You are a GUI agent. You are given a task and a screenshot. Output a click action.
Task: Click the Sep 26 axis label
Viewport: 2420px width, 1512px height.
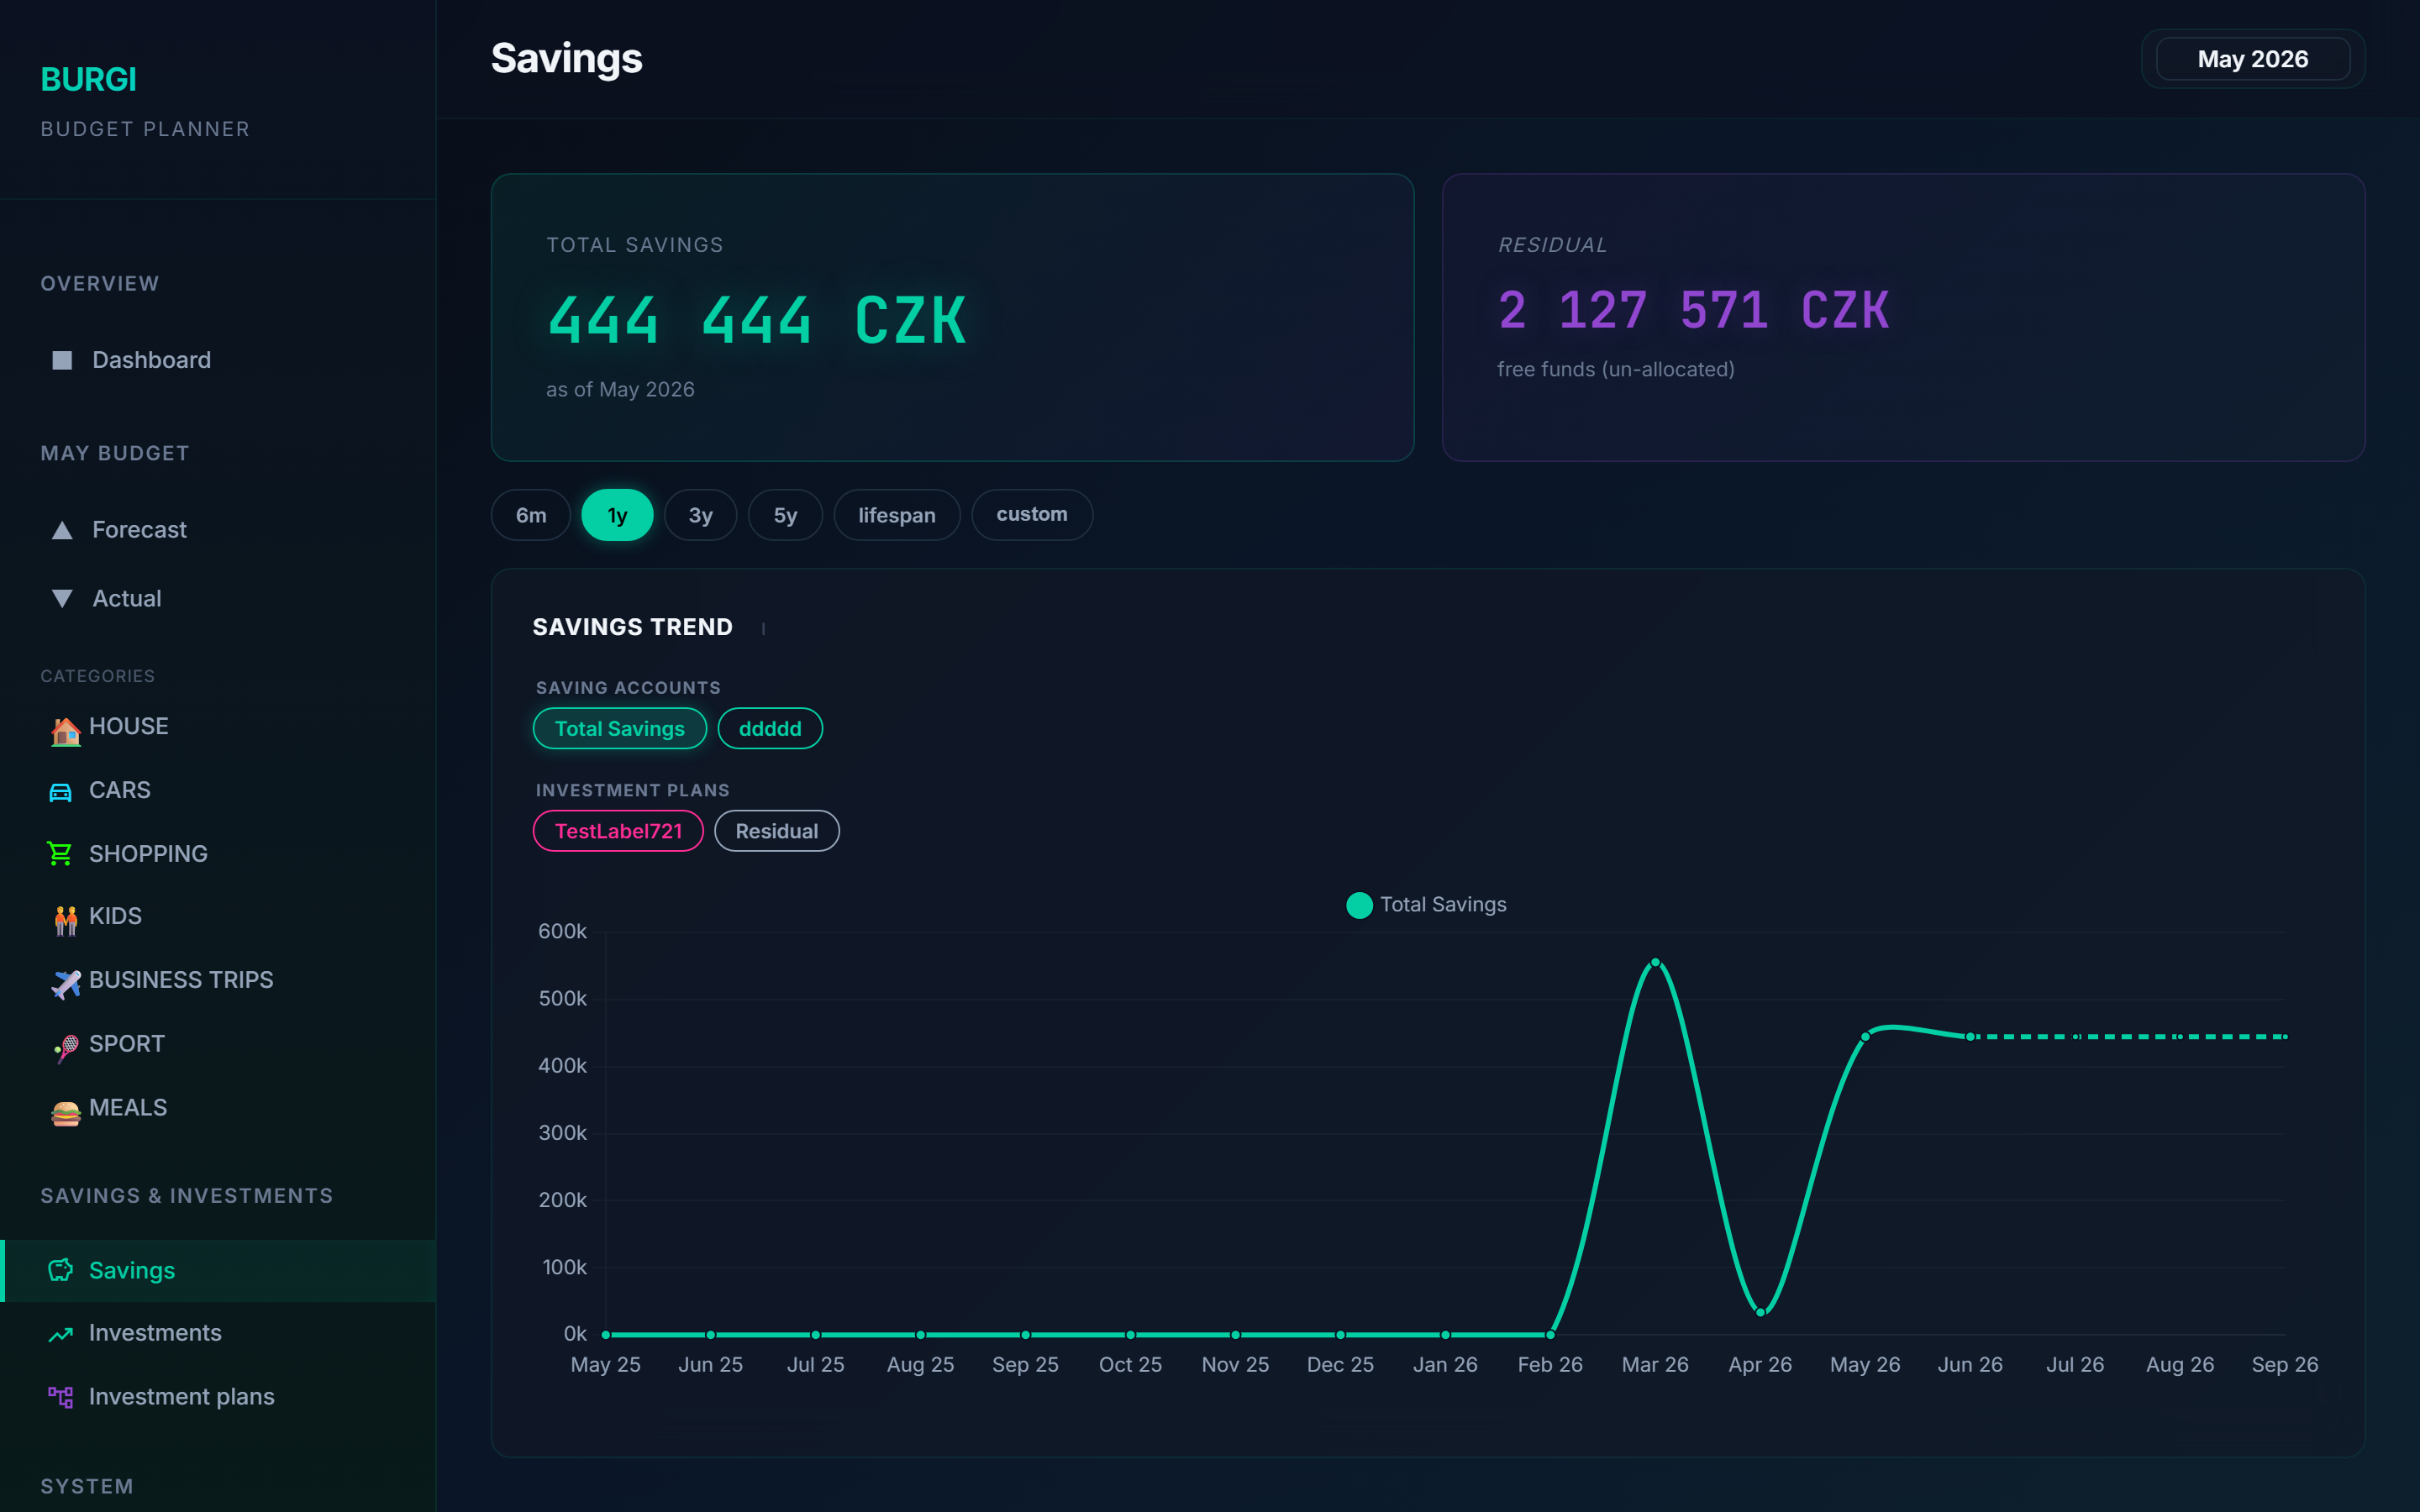coord(2285,1365)
